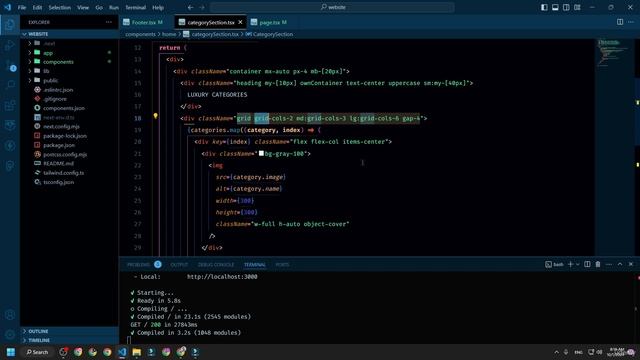The image size is (640, 360).
Task: Toggle the secondary sidebar visibility
Action: [x=566, y=7]
